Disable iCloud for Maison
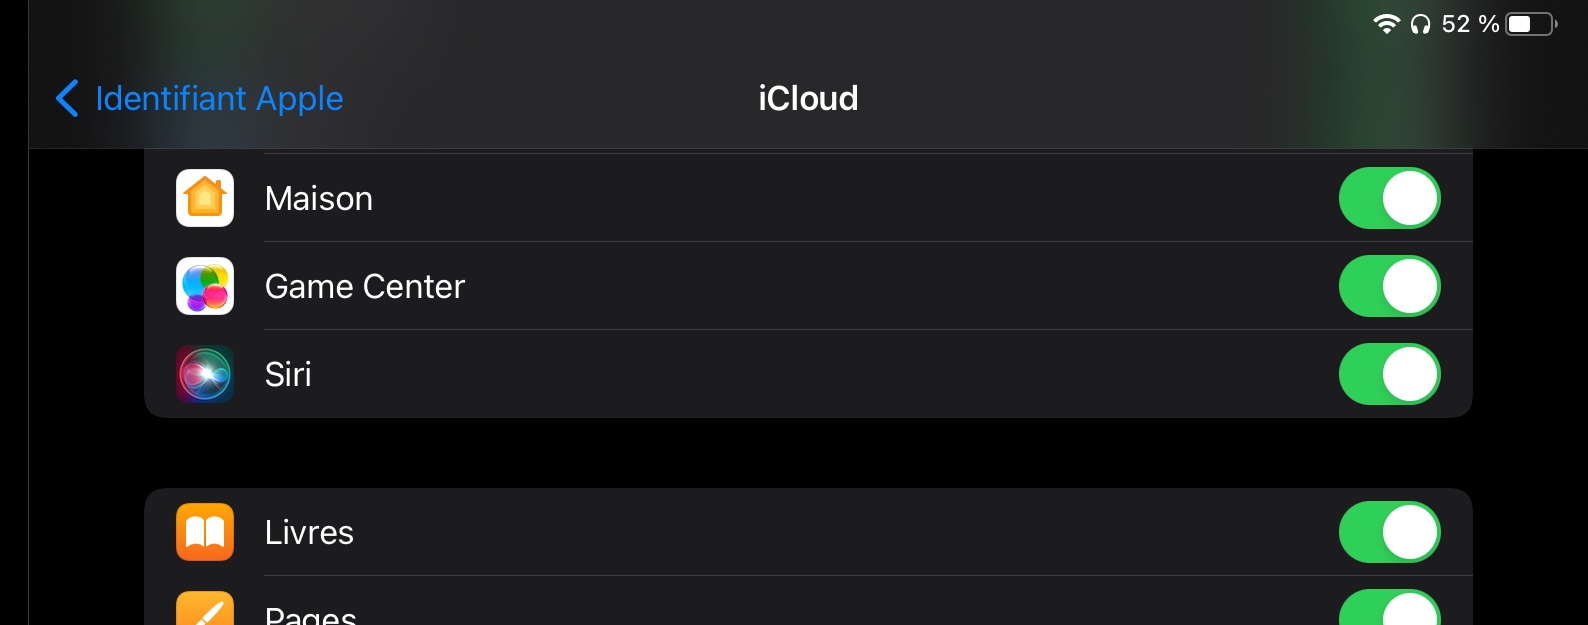This screenshot has width=1588, height=625. [1389, 198]
